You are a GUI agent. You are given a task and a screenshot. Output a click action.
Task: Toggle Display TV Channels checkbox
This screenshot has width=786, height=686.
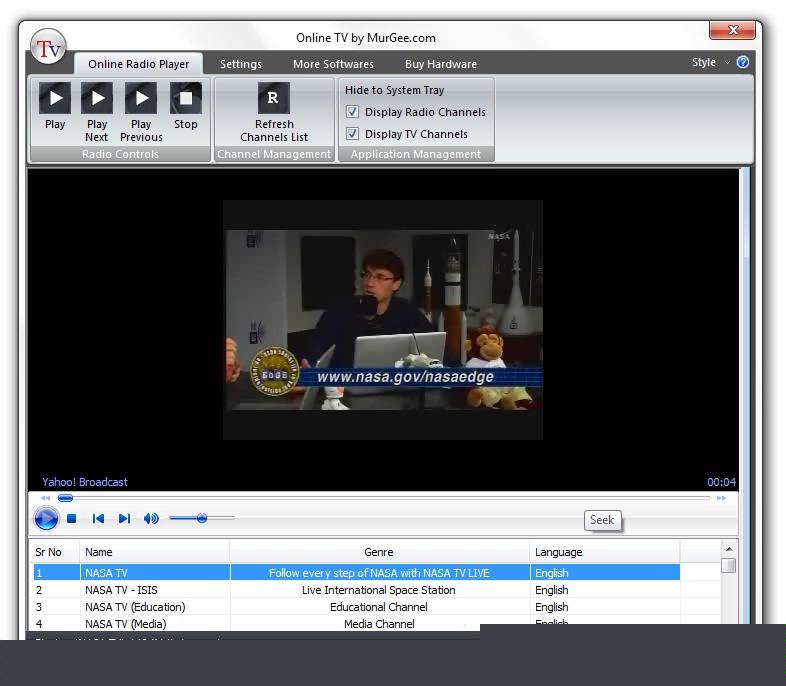point(352,133)
